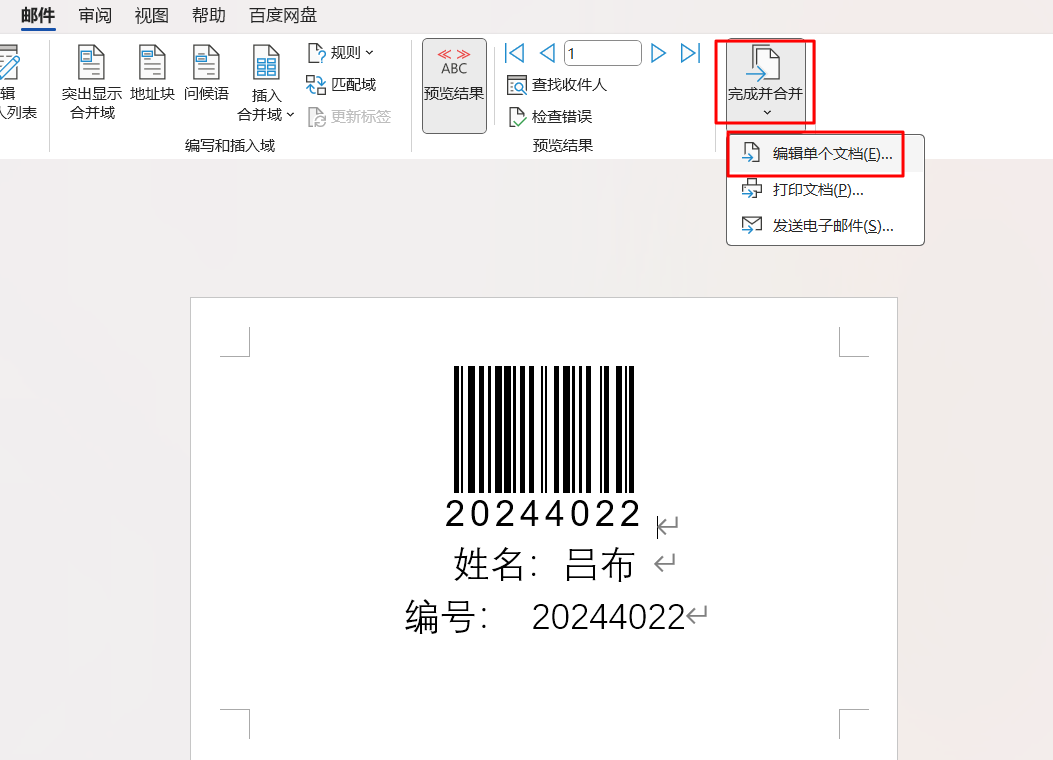
Task: Go to first record
Action: coord(514,53)
